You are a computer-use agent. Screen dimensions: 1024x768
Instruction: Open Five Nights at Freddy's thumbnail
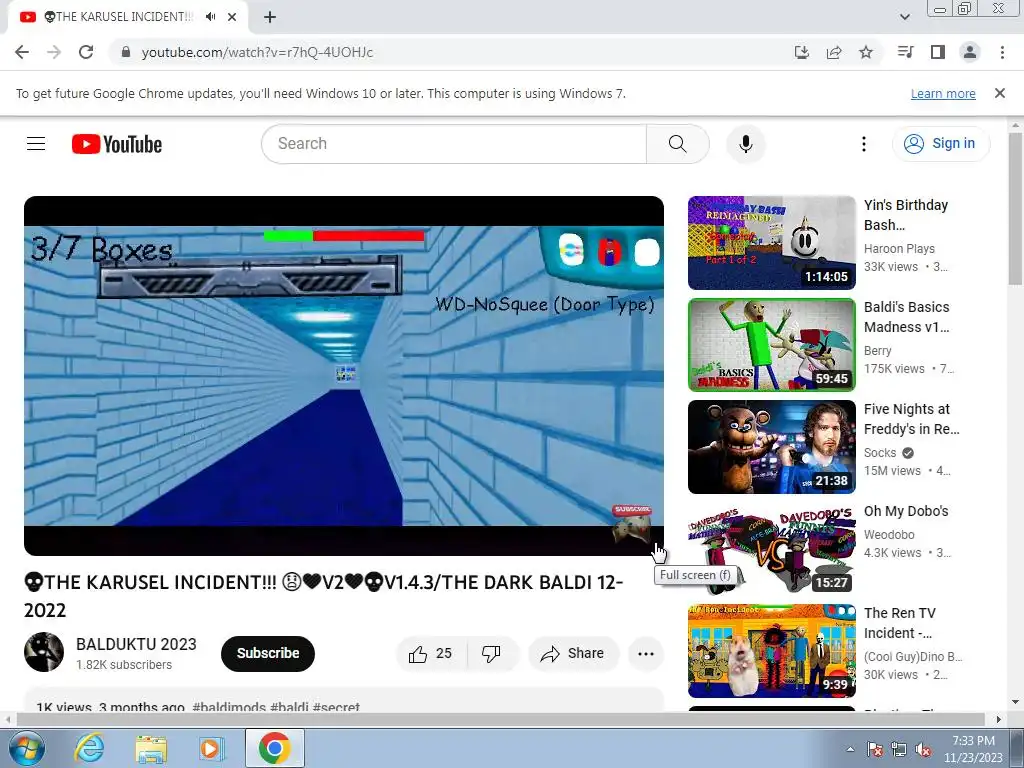[x=772, y=447]
